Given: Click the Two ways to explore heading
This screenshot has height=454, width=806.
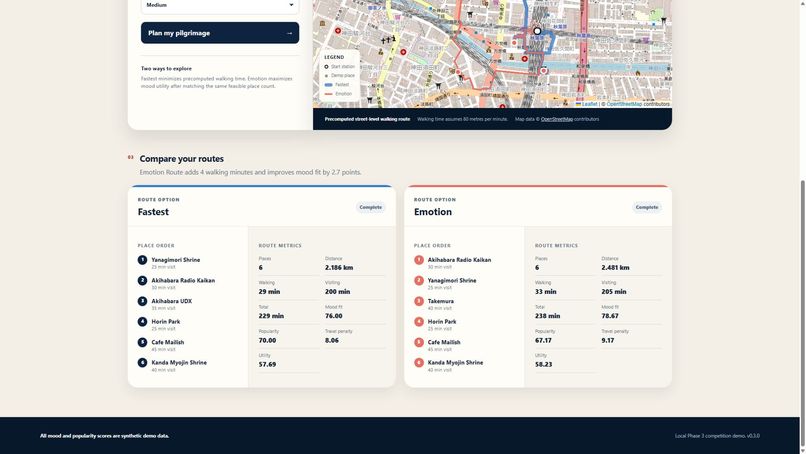Looking at the screenshot, I should click(166, 68).
